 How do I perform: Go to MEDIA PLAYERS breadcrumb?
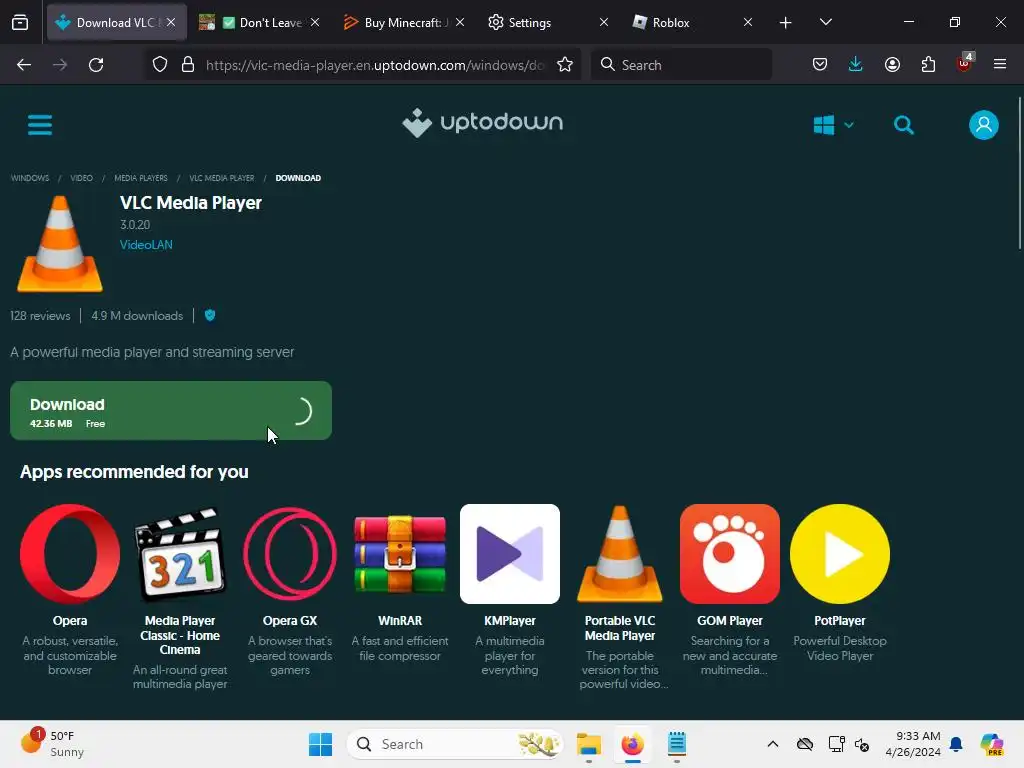(141, 178)
